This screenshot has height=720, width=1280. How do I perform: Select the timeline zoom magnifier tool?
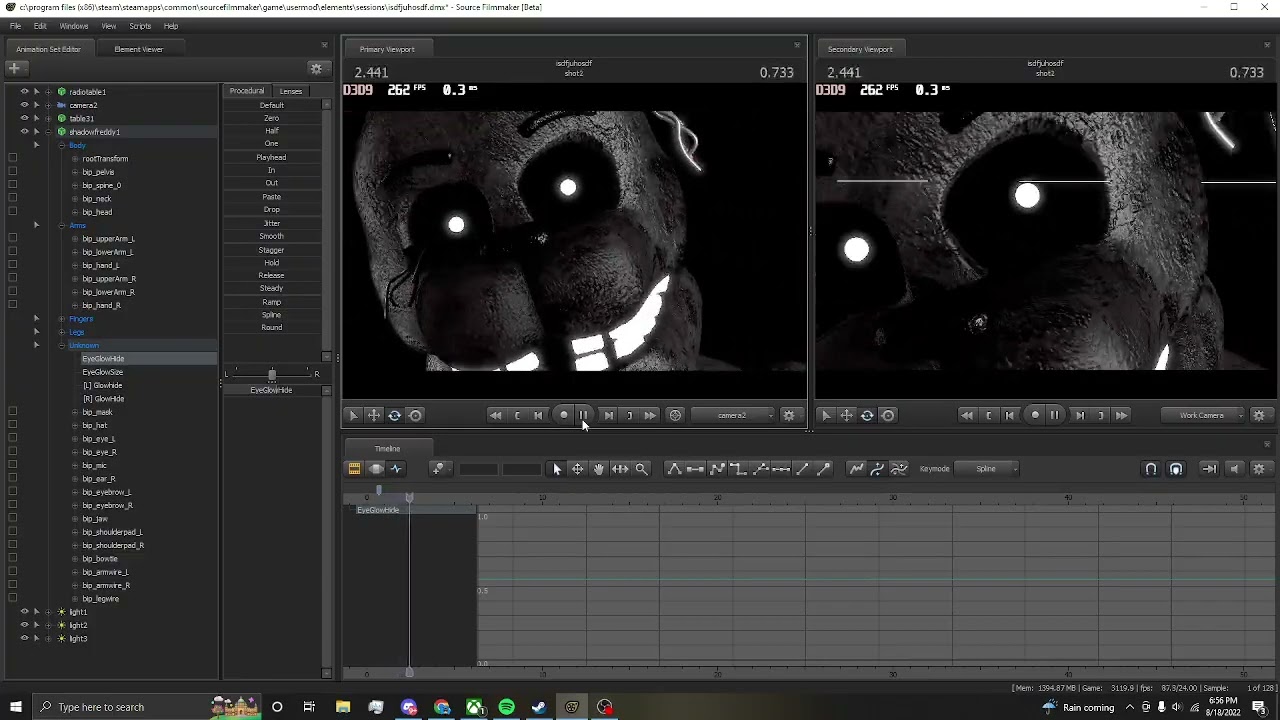642,469
